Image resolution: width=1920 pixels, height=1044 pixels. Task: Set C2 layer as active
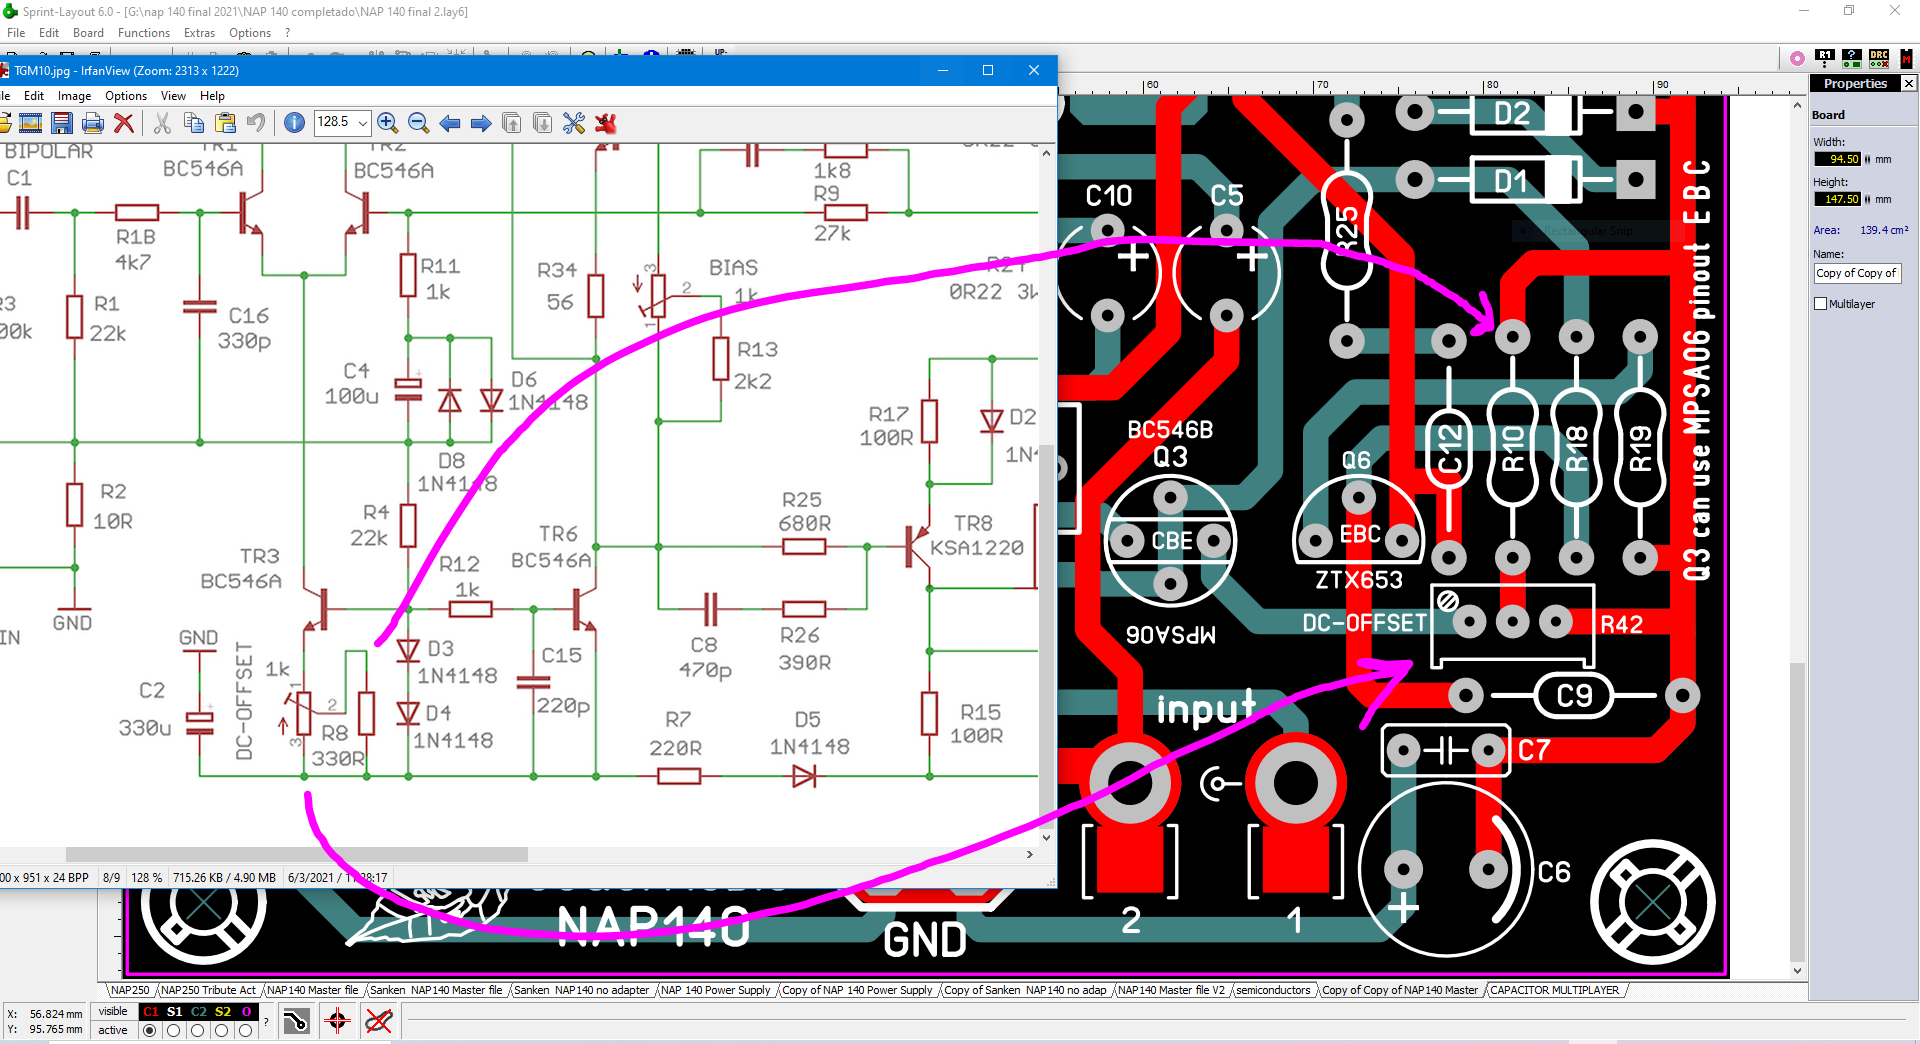198,1030
